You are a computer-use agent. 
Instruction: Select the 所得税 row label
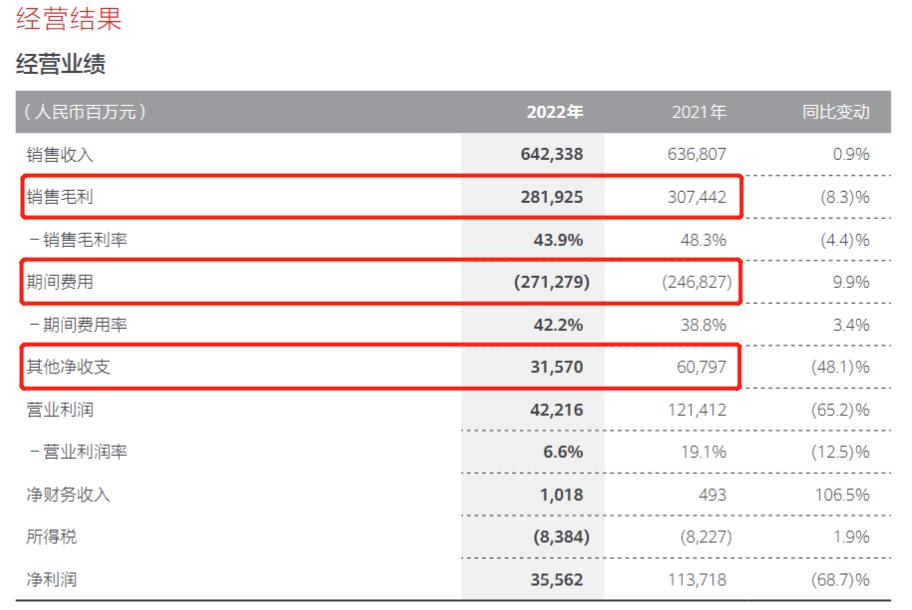53,537
